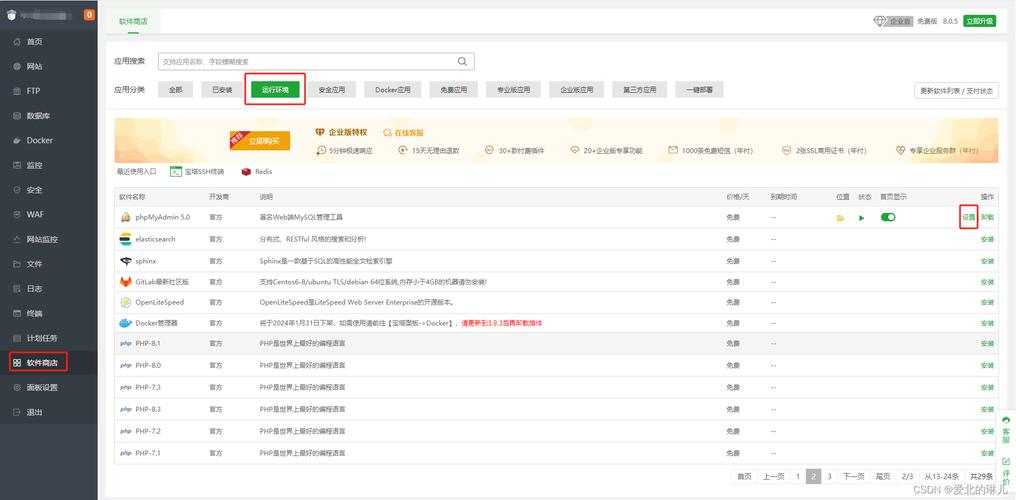The width and height of the screenshot is (1016, 500).
Task: Click the 立即购买 banner button
Action: (260, 141)
